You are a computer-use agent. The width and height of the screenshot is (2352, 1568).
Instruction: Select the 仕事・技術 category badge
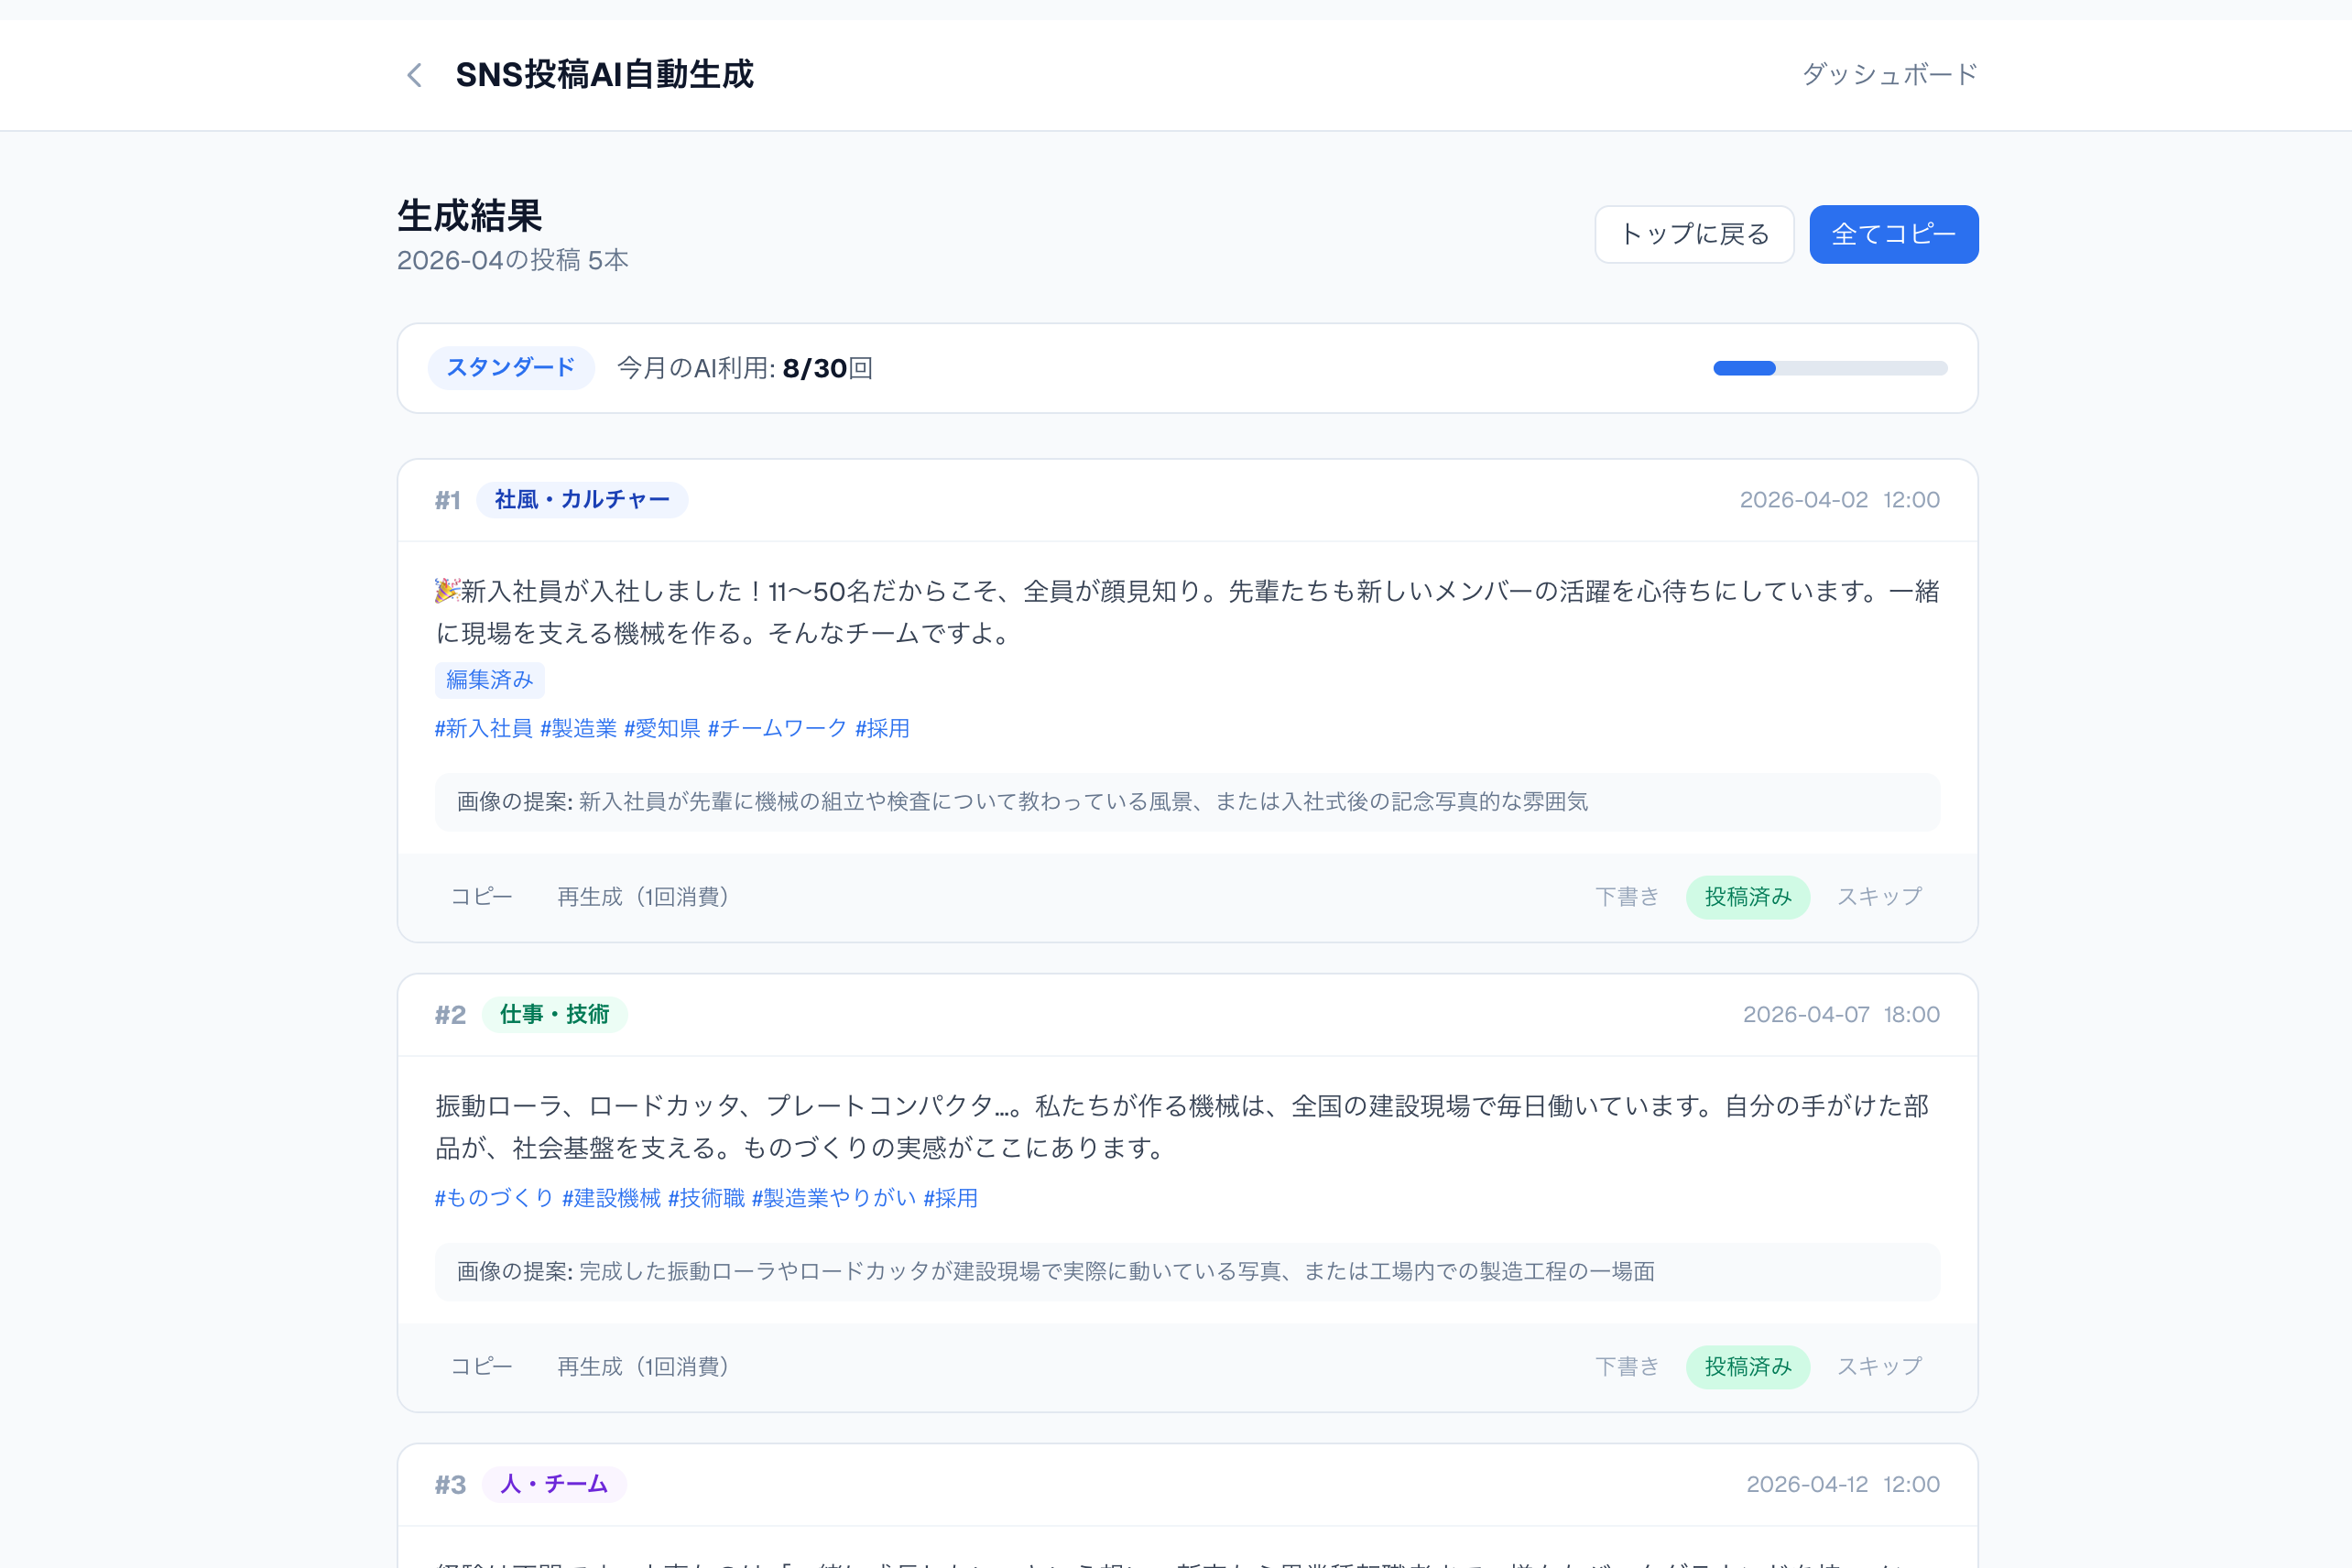555,1014
